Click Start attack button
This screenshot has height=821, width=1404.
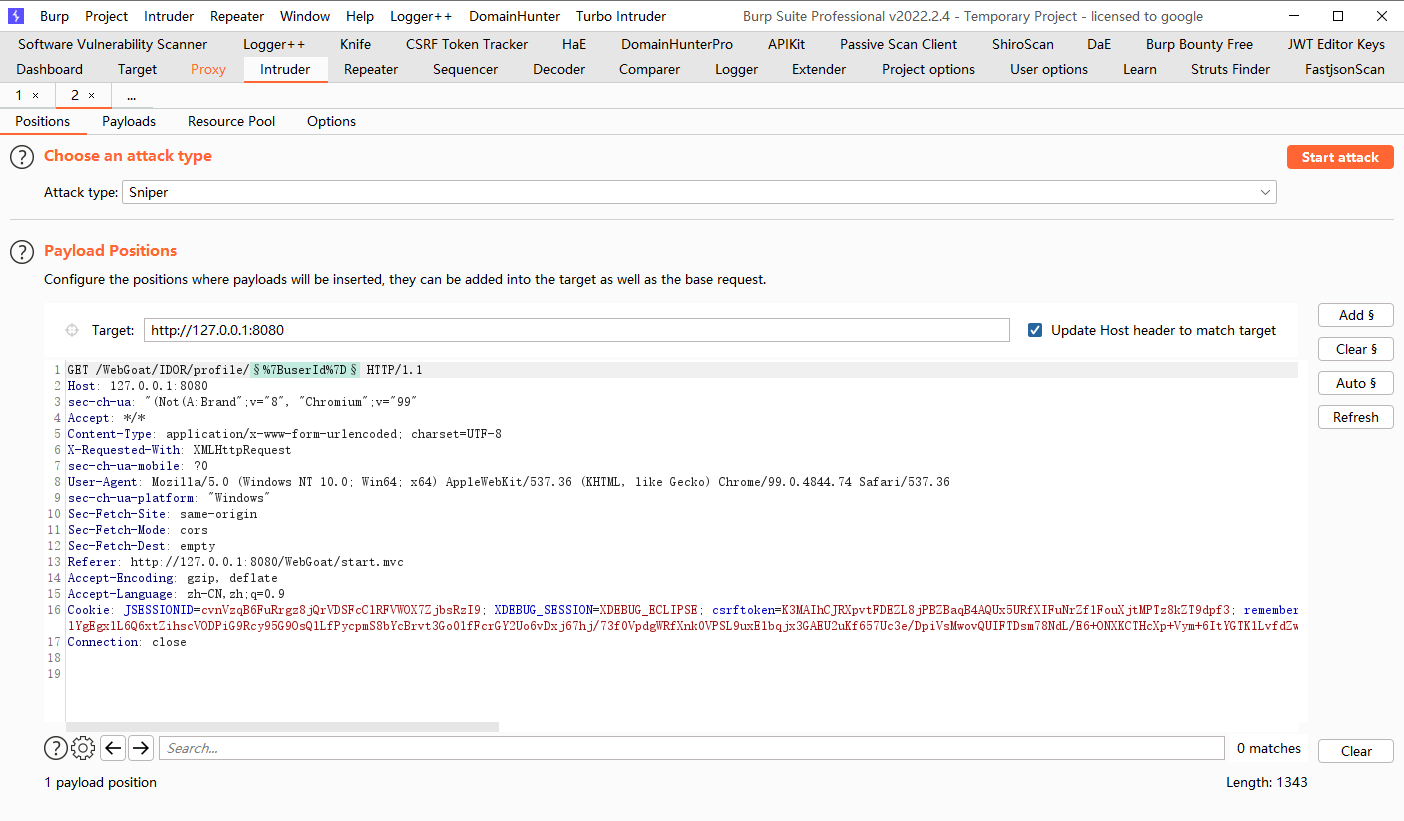click(x=1340, y=157)
